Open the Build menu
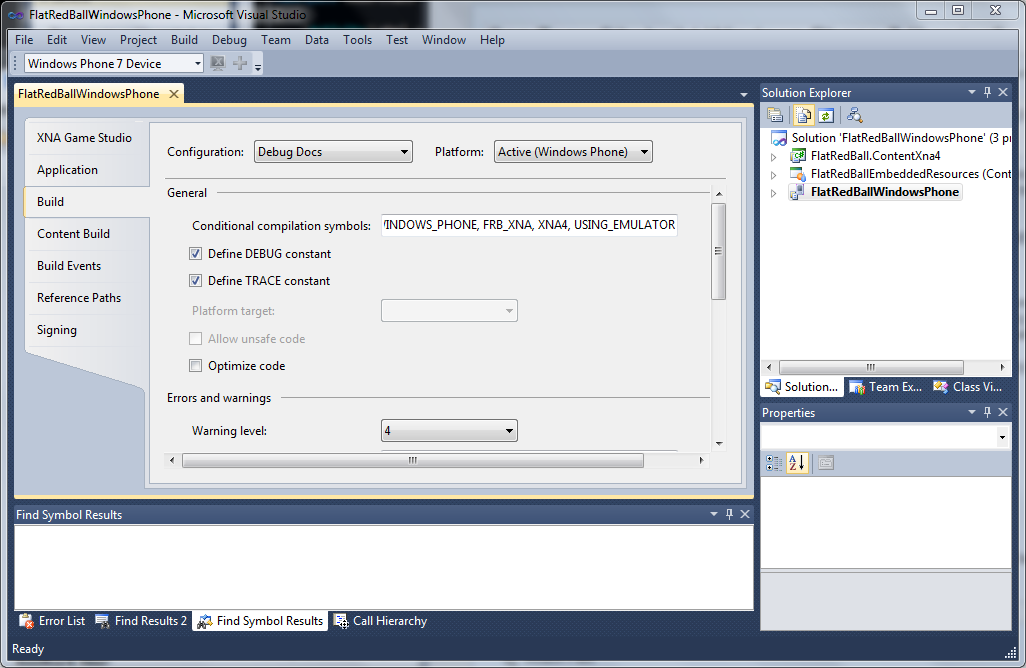Image resolution: width=1026 pixels, height=668 pixels. [x=185, y=40]
